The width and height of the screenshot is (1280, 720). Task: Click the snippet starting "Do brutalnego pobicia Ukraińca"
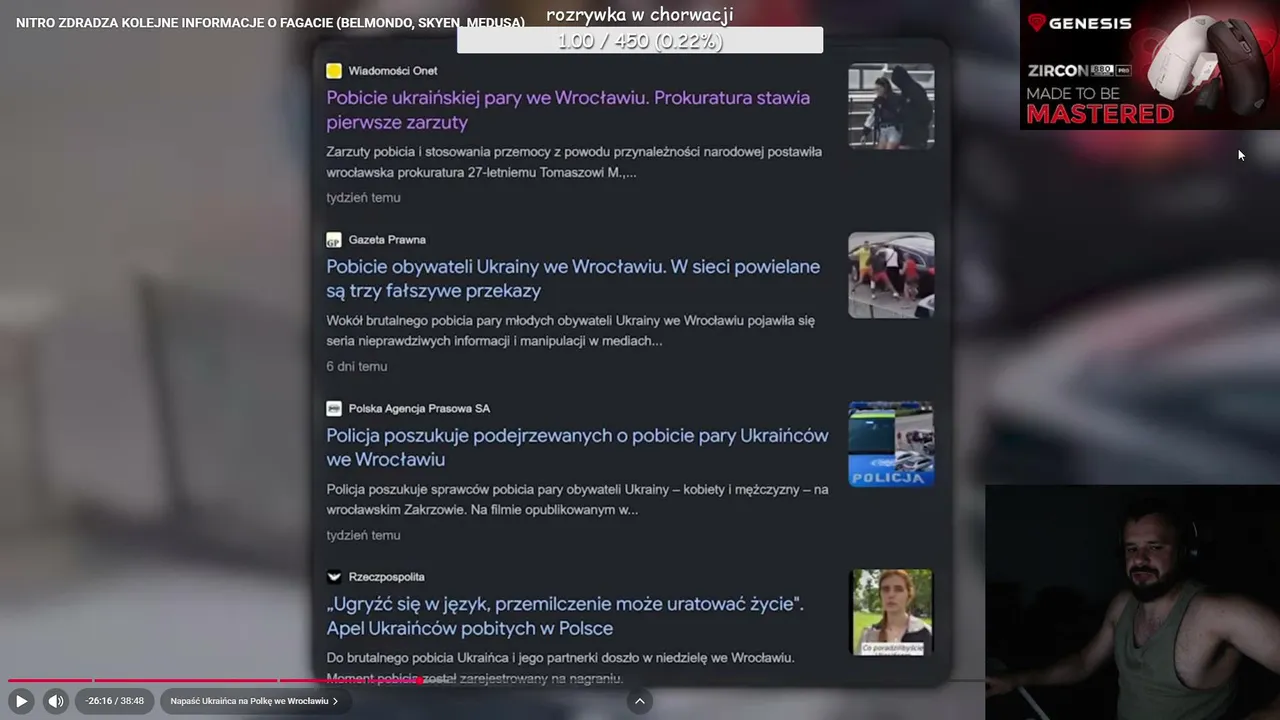(x=560, y=668)
